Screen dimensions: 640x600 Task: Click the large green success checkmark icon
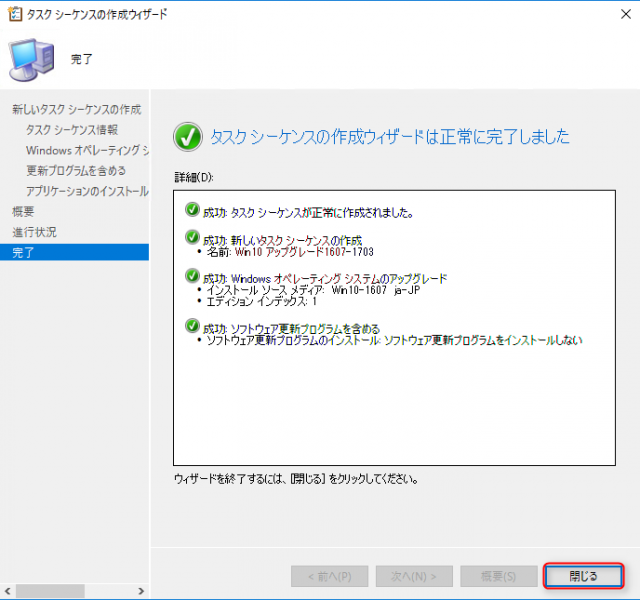pos(186,137)
